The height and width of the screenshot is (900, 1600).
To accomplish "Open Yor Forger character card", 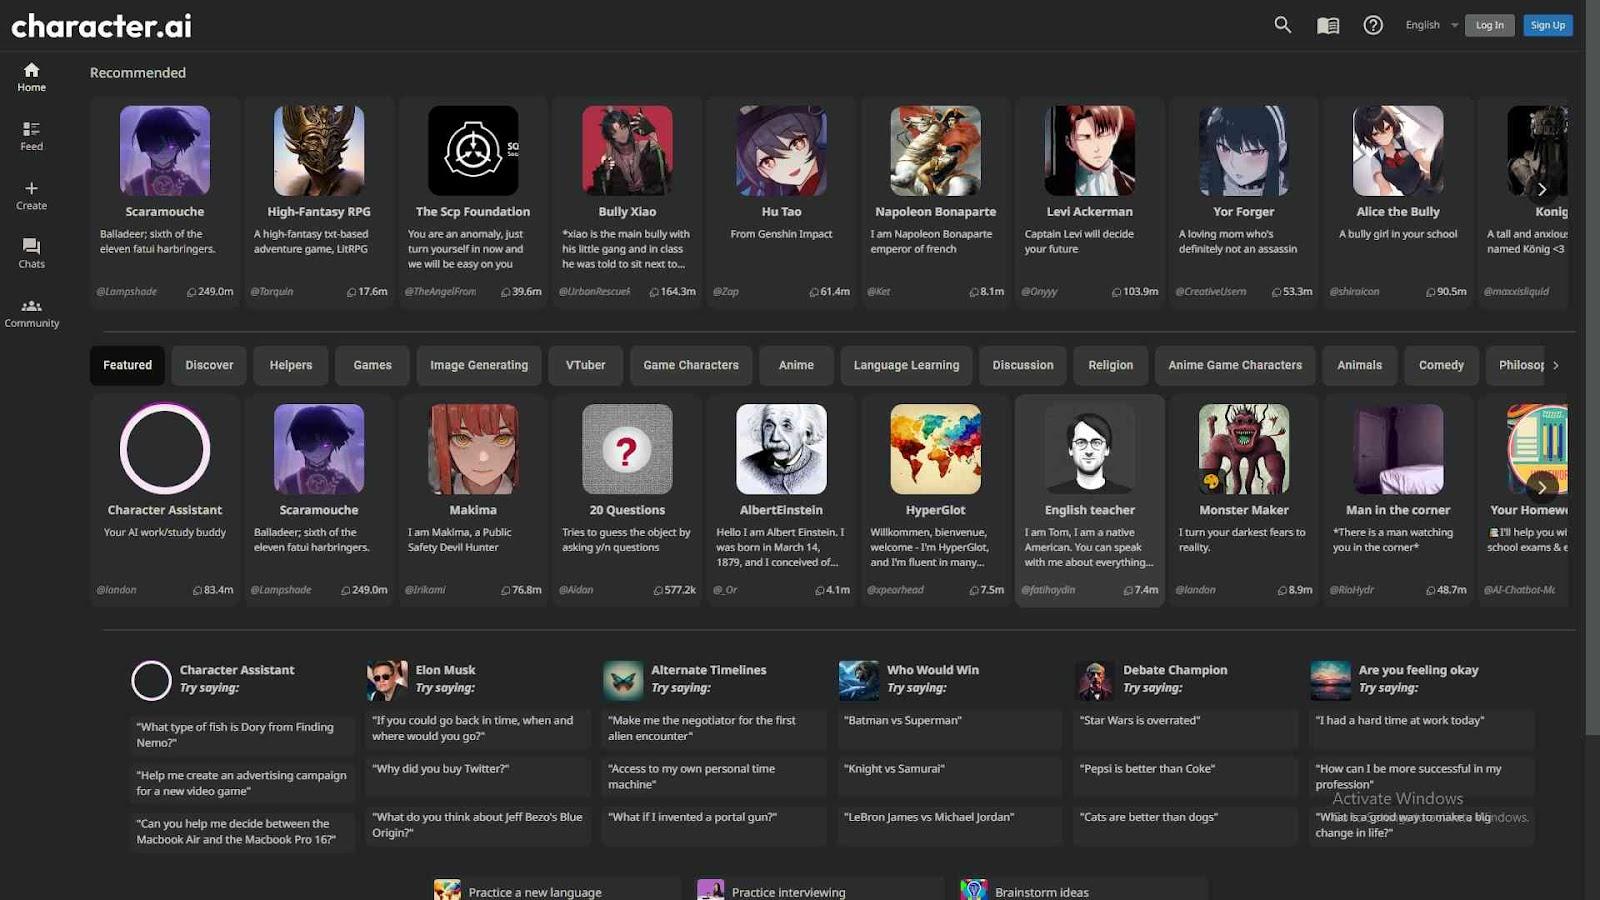I will [x=1243, y=202].
